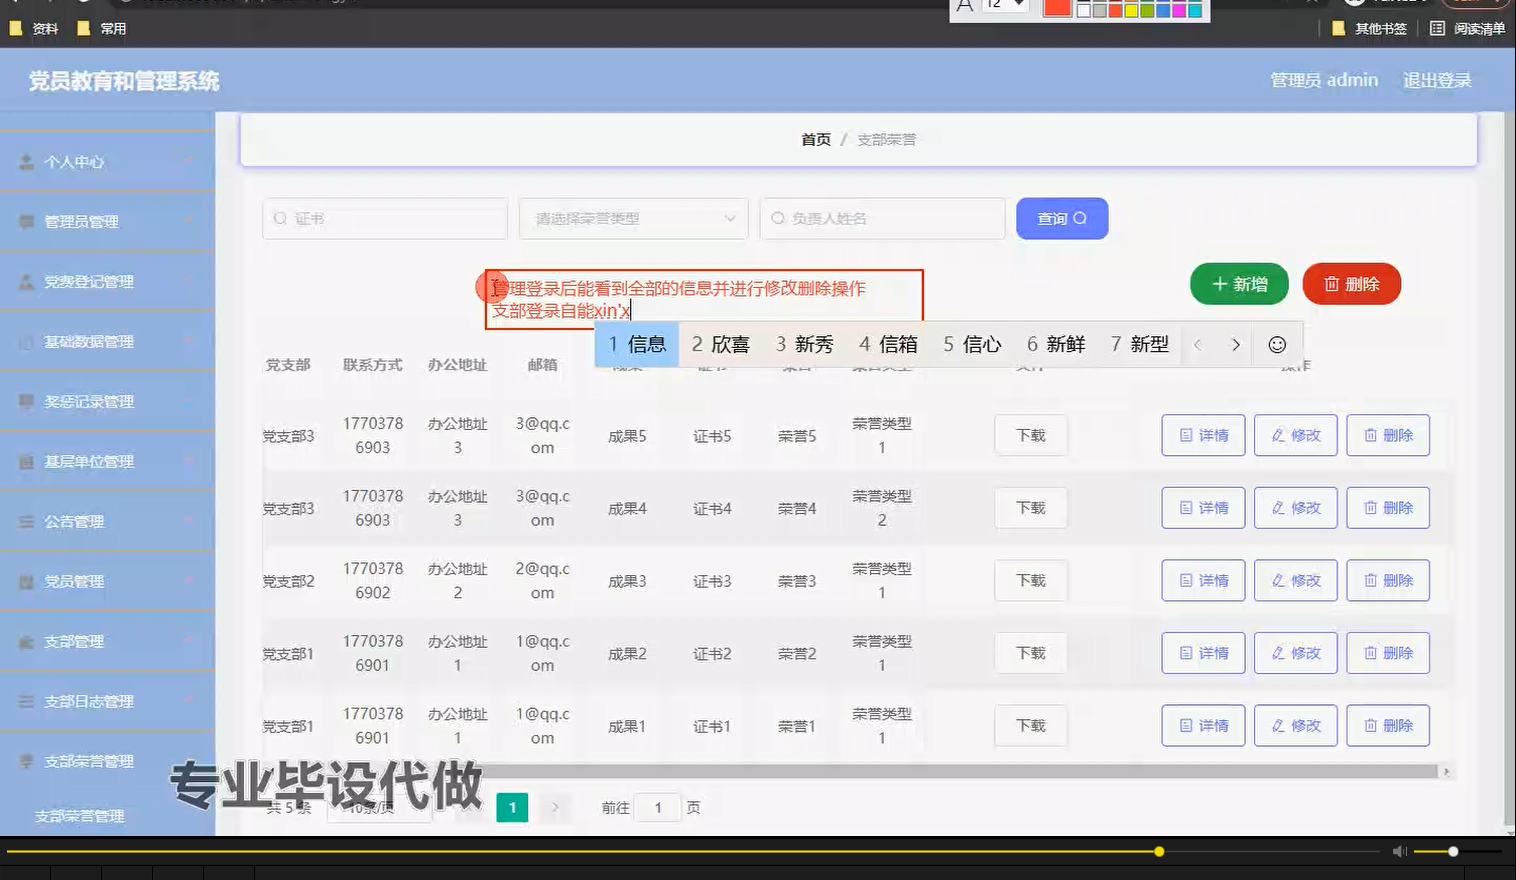Click the 退出登录 logout link
The height and width of the screenshot is (880, 1516).
(x=1437, y=80)
